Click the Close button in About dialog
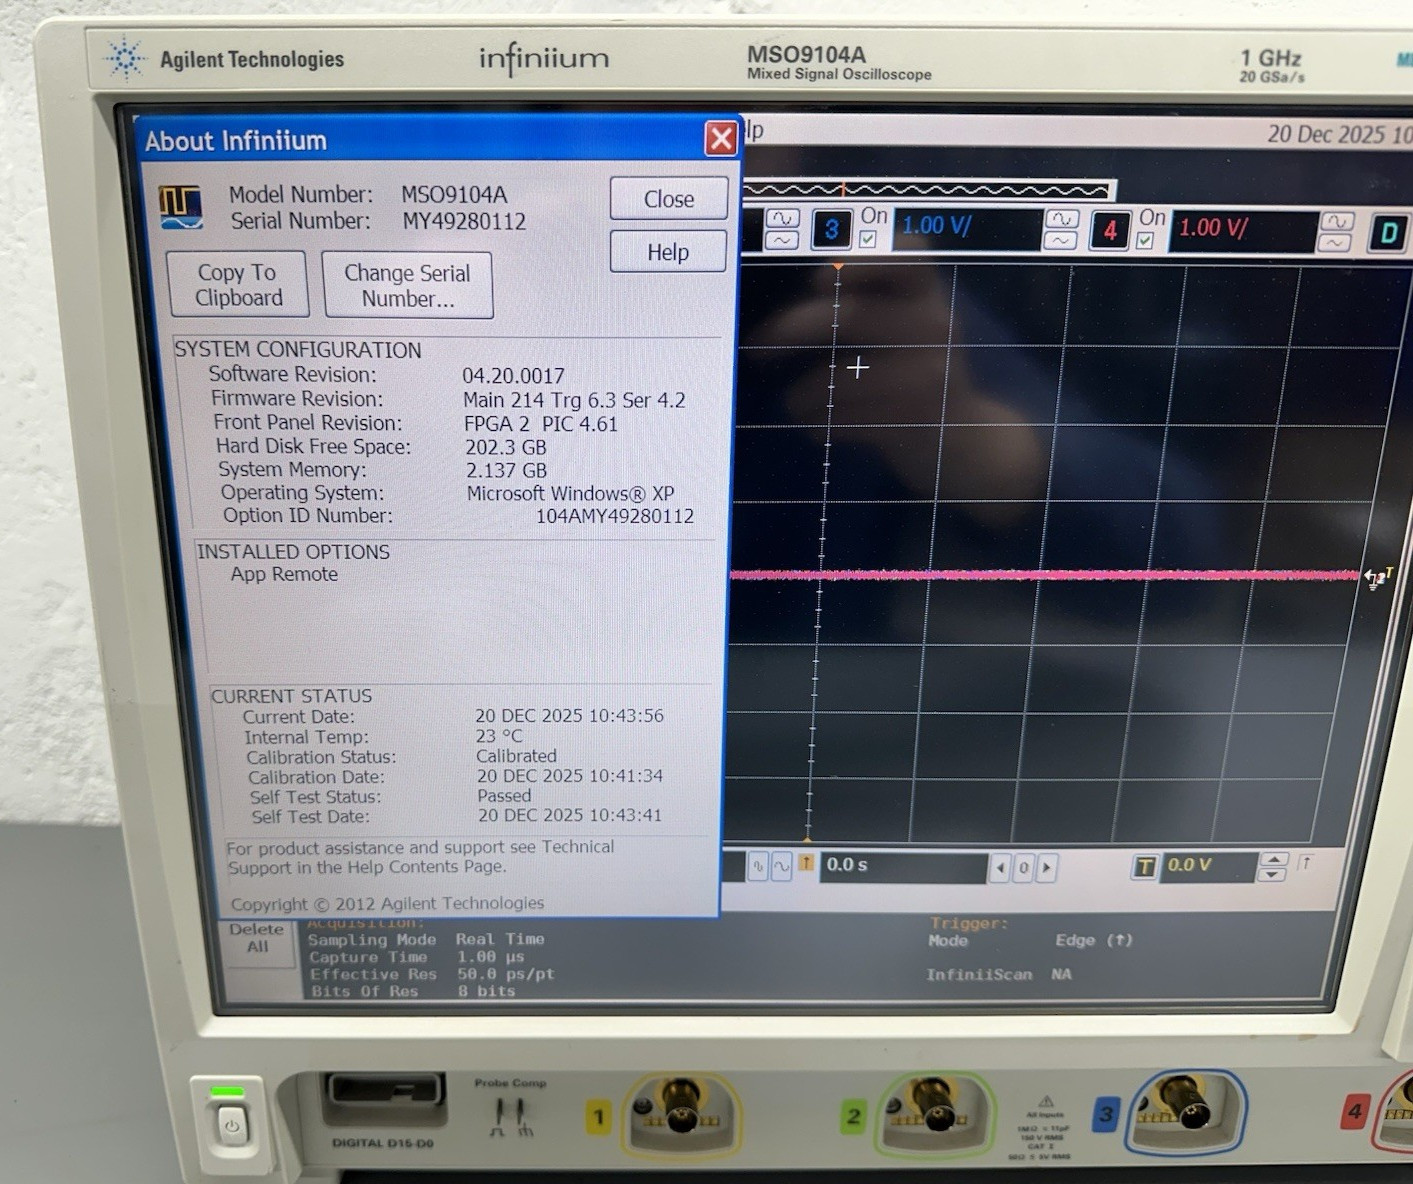The height and width of the screenshot is (1184, 1413). click(668, 199)
